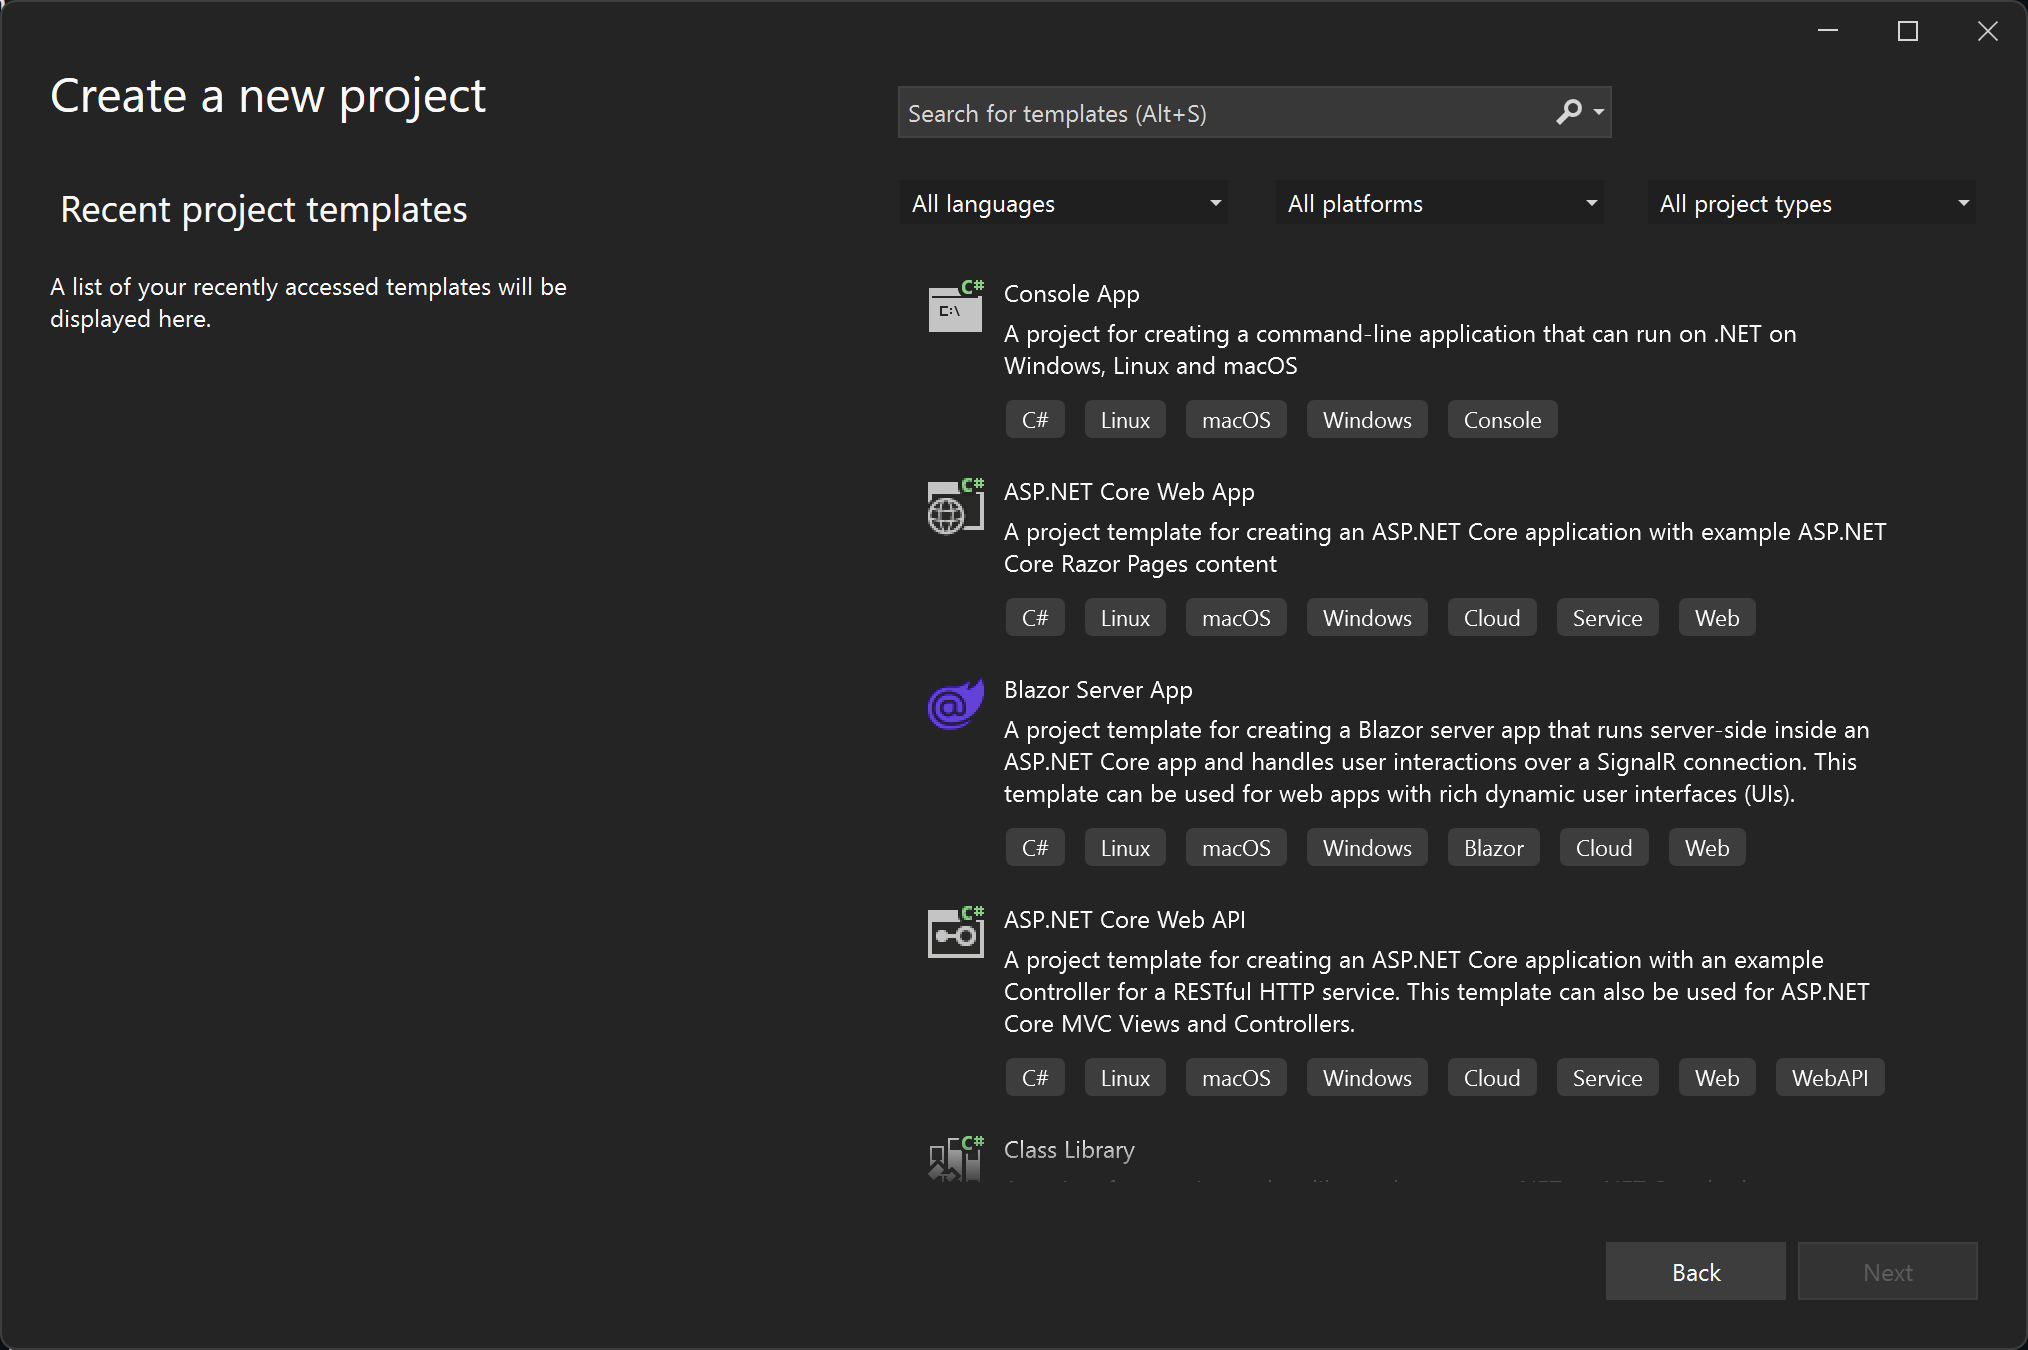
Task: Close the new project dialog
Action: [x=1987, y=32]
